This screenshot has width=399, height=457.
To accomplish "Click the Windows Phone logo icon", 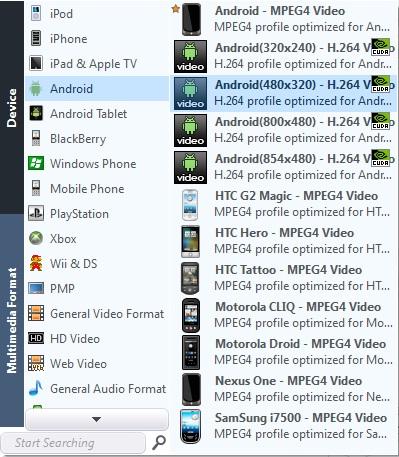I will click(x=36, y=163).
